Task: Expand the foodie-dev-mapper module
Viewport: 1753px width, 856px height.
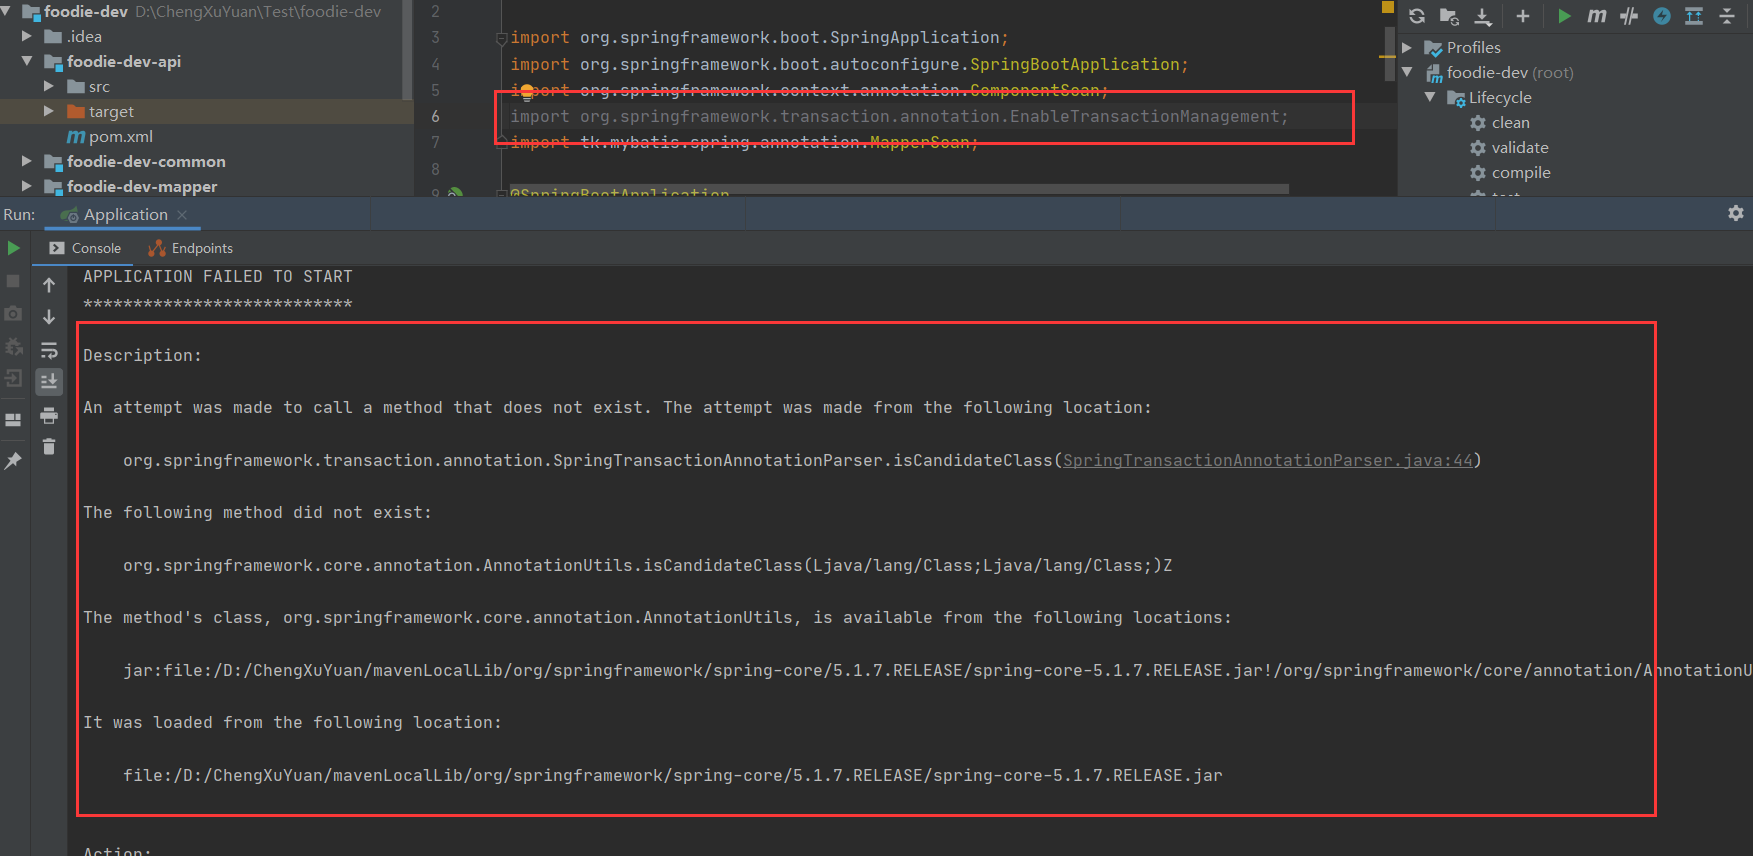Action: [x=27, y=186]
